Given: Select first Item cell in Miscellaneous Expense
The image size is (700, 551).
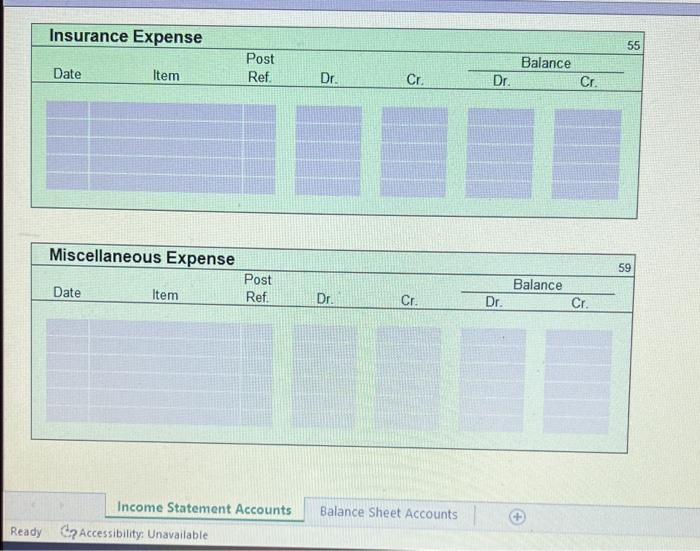Looking at the screenshot, I should coord(165,329).
